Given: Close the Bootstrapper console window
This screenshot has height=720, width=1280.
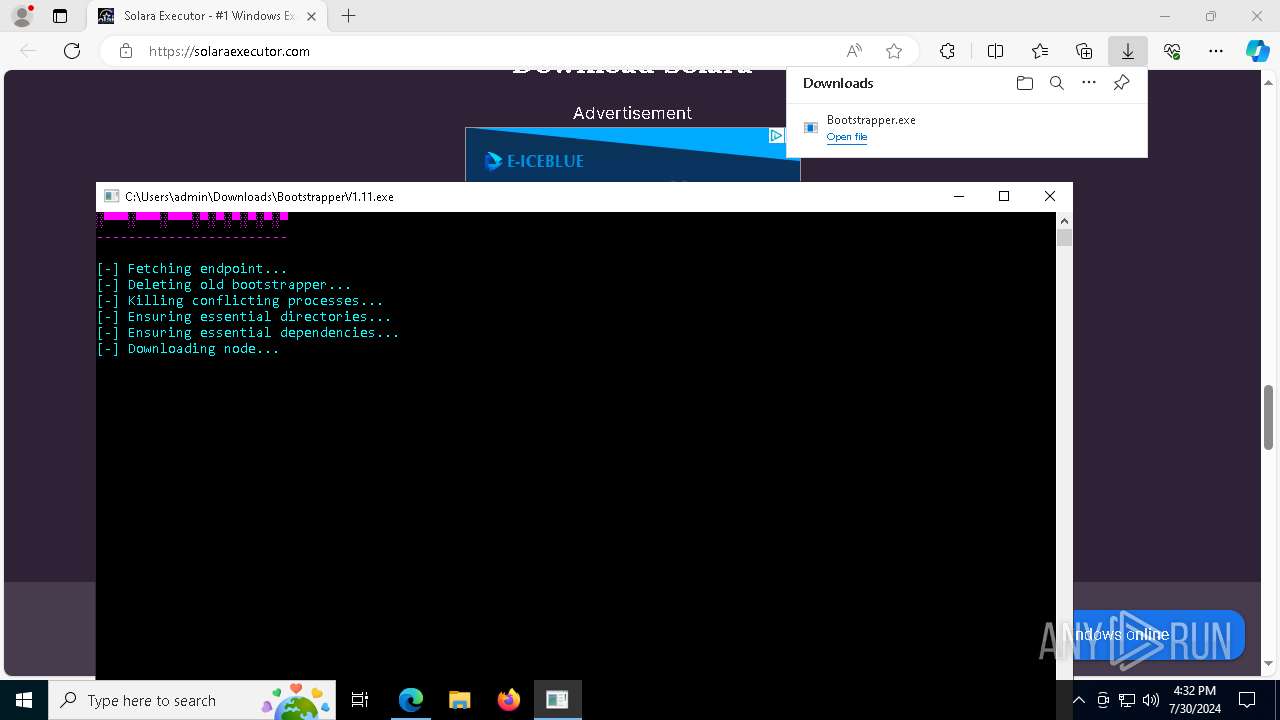Looking at the screenshot, I should 1050,197.
